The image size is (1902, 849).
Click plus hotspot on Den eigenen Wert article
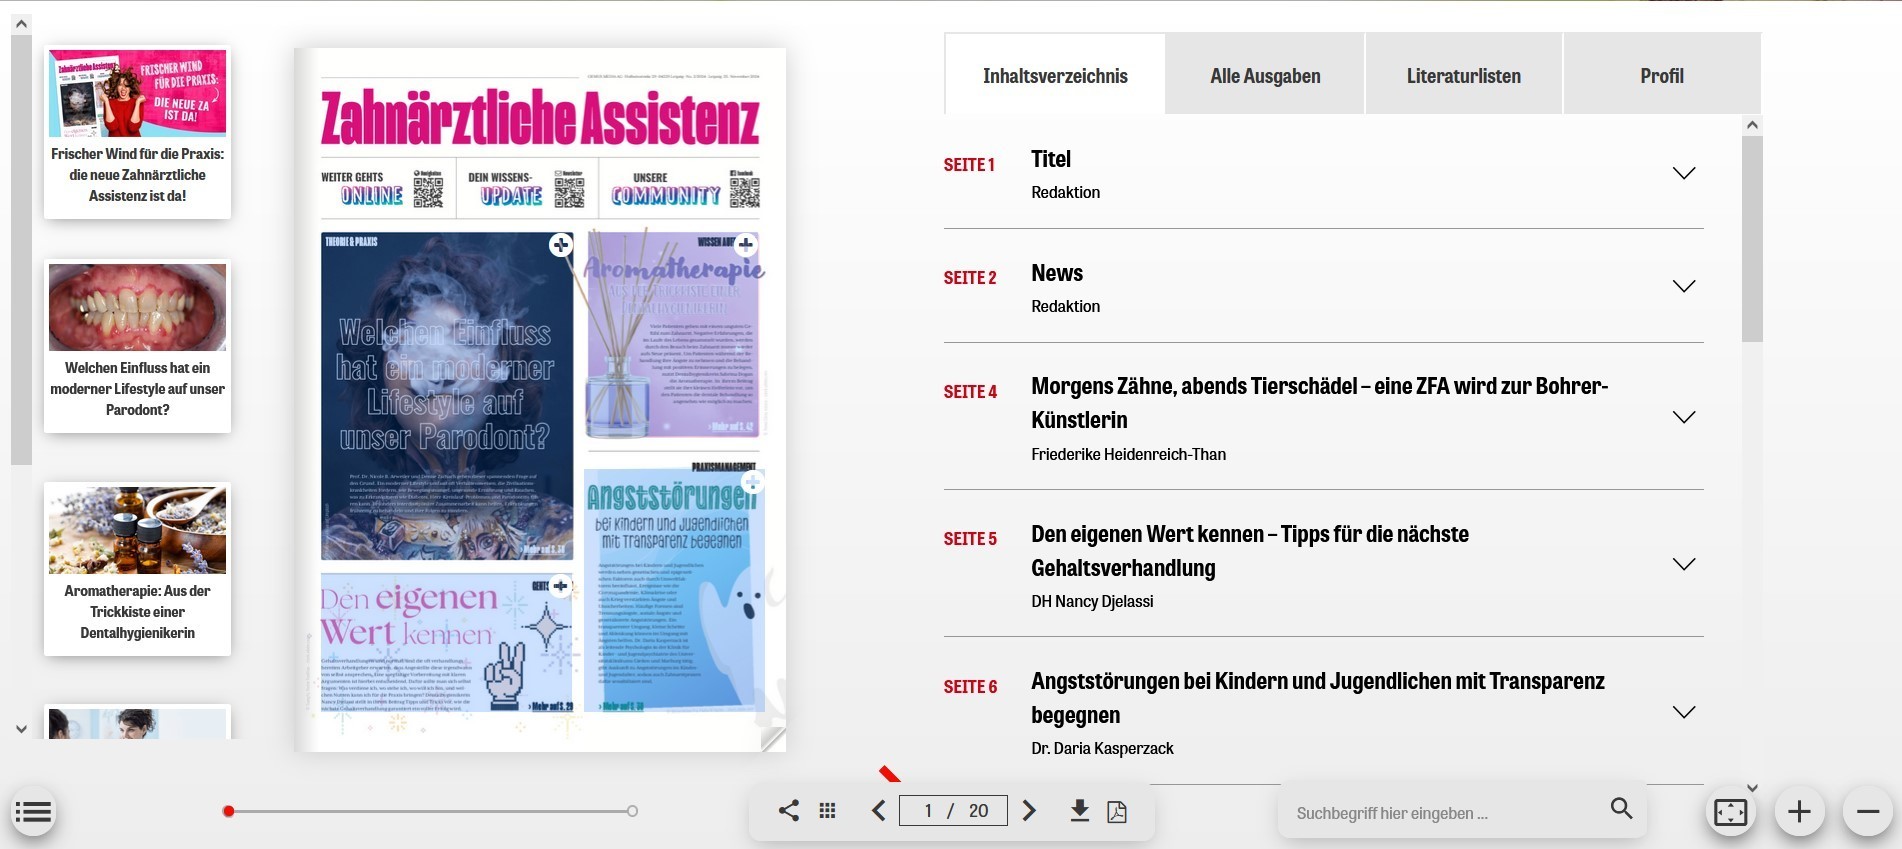click(560, 586)
